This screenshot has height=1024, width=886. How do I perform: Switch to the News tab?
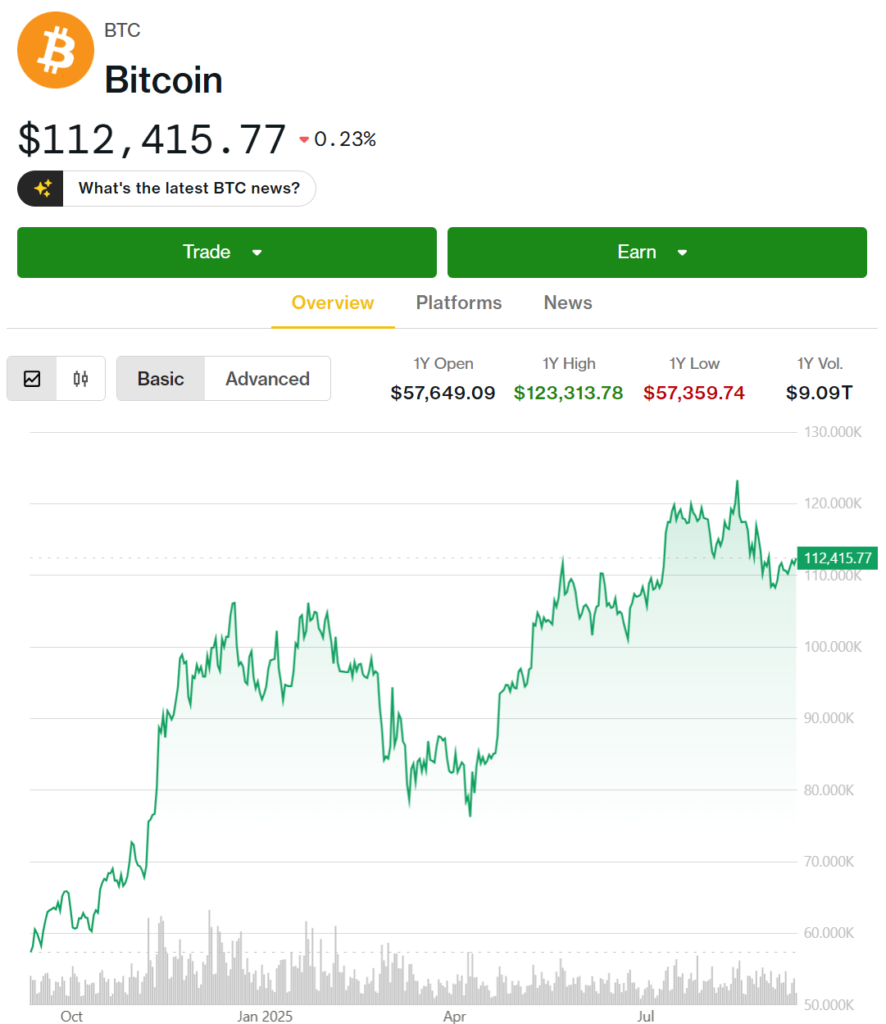(568, 303)
